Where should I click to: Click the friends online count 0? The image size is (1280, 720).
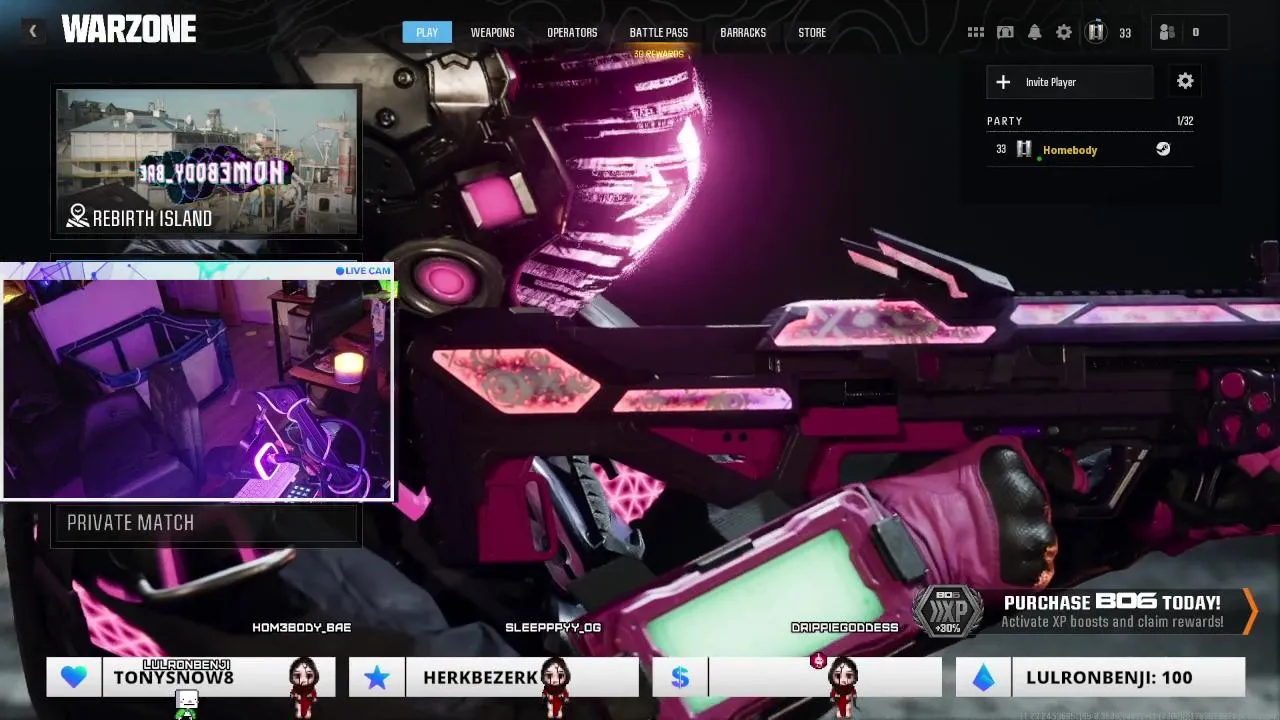[x=1195, y=32]
